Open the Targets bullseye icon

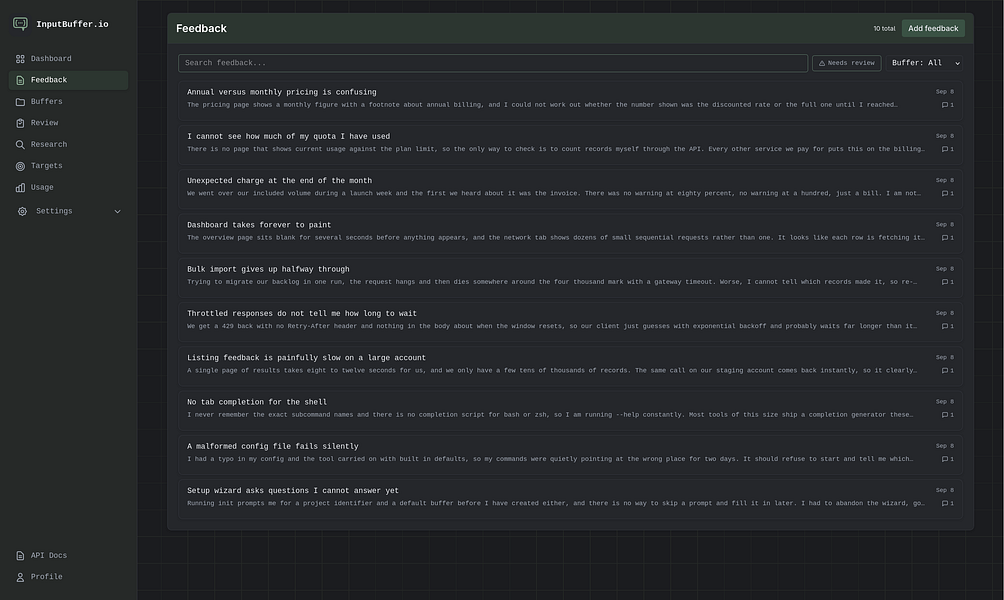click(x=20, y=166)
